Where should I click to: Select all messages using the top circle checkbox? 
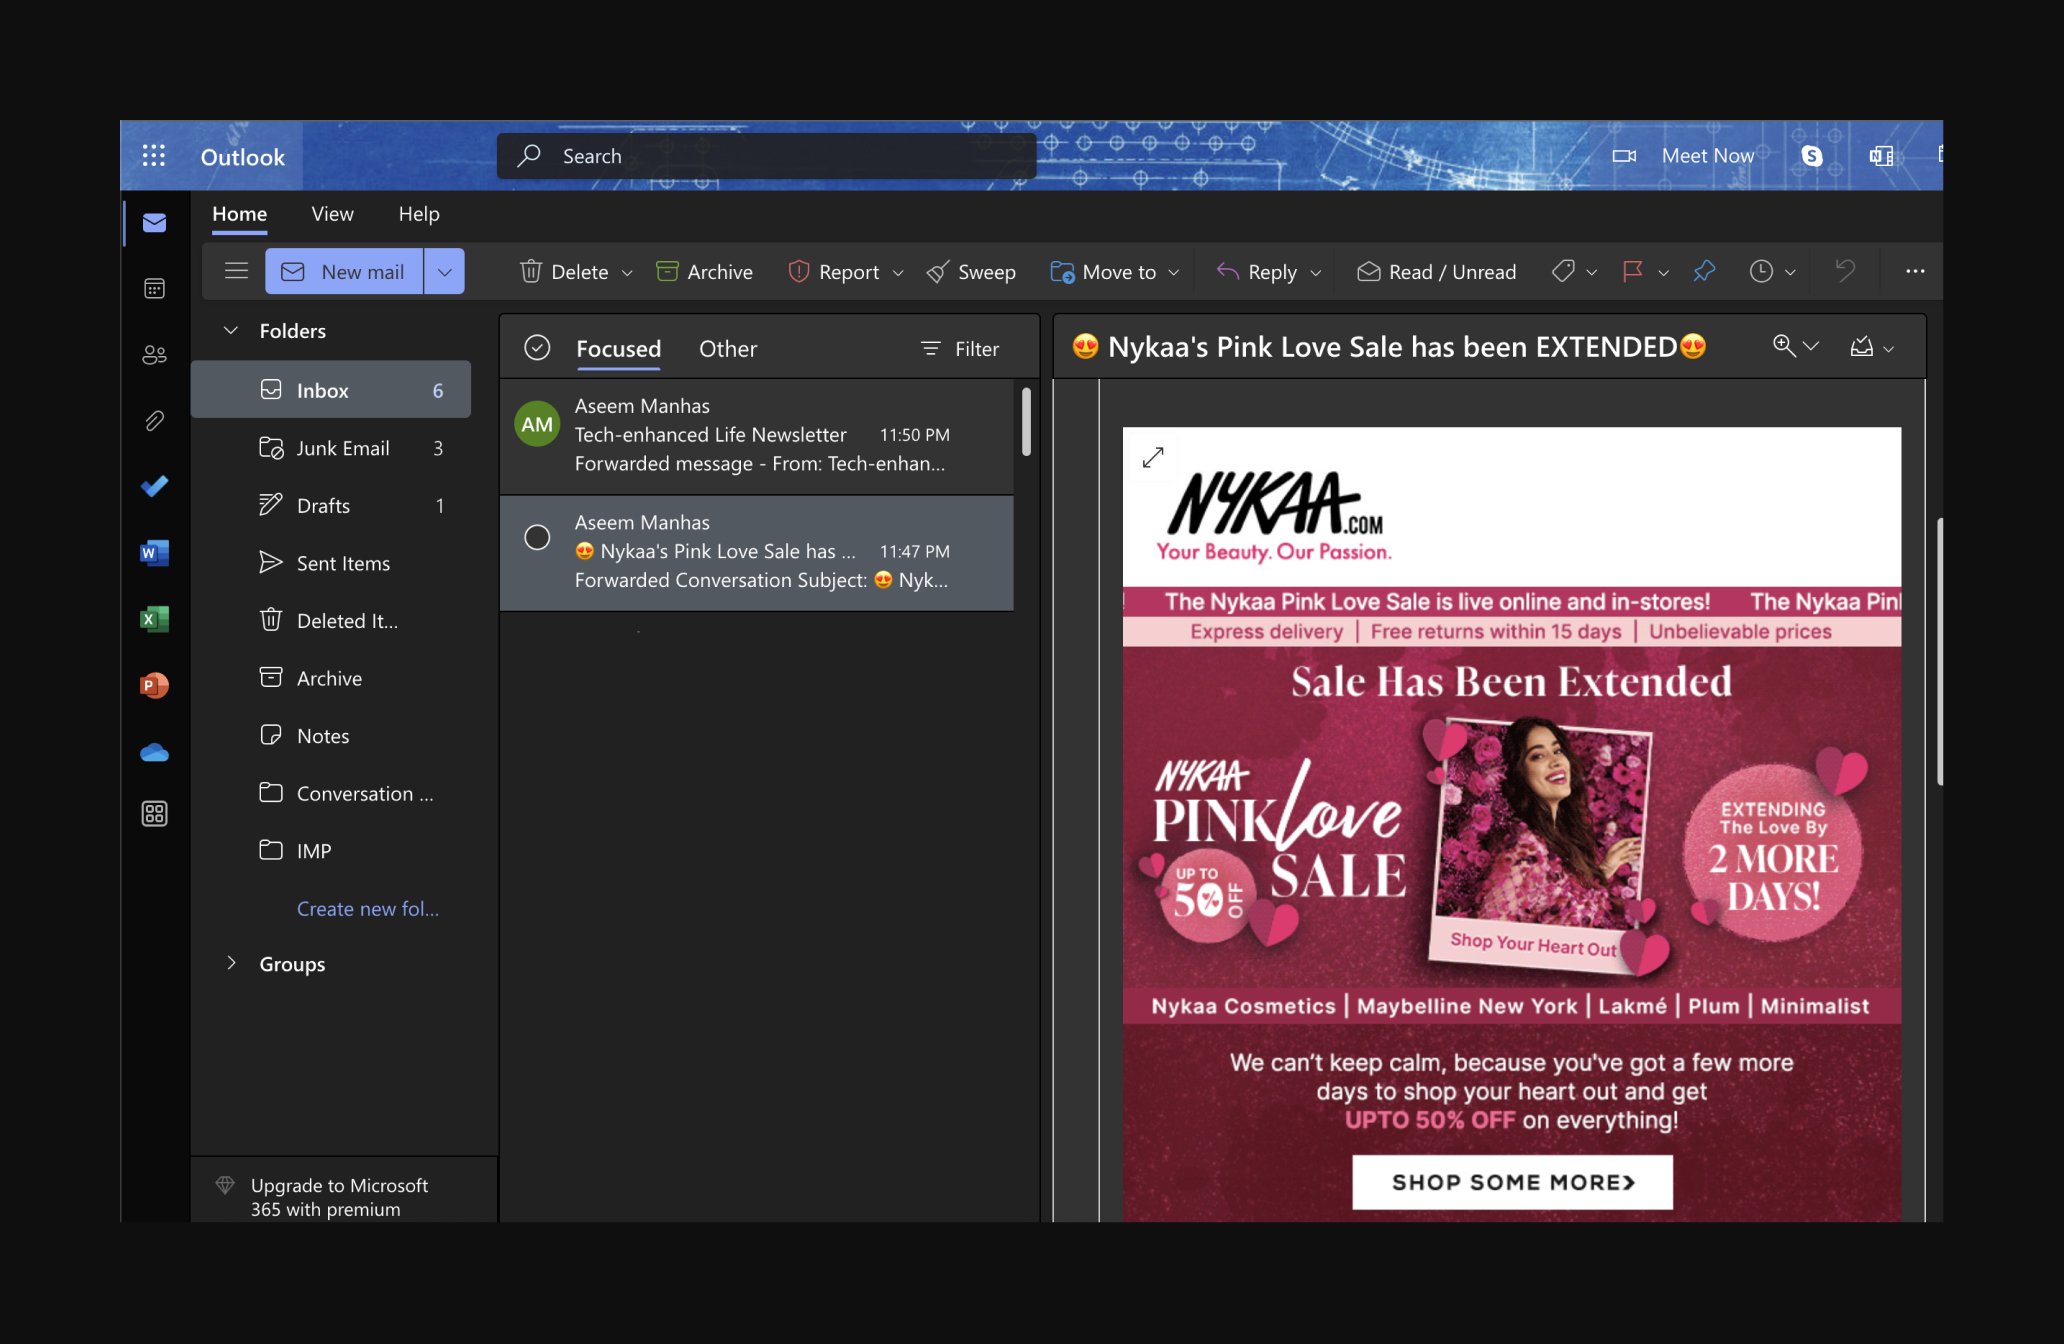coord(537,347)
